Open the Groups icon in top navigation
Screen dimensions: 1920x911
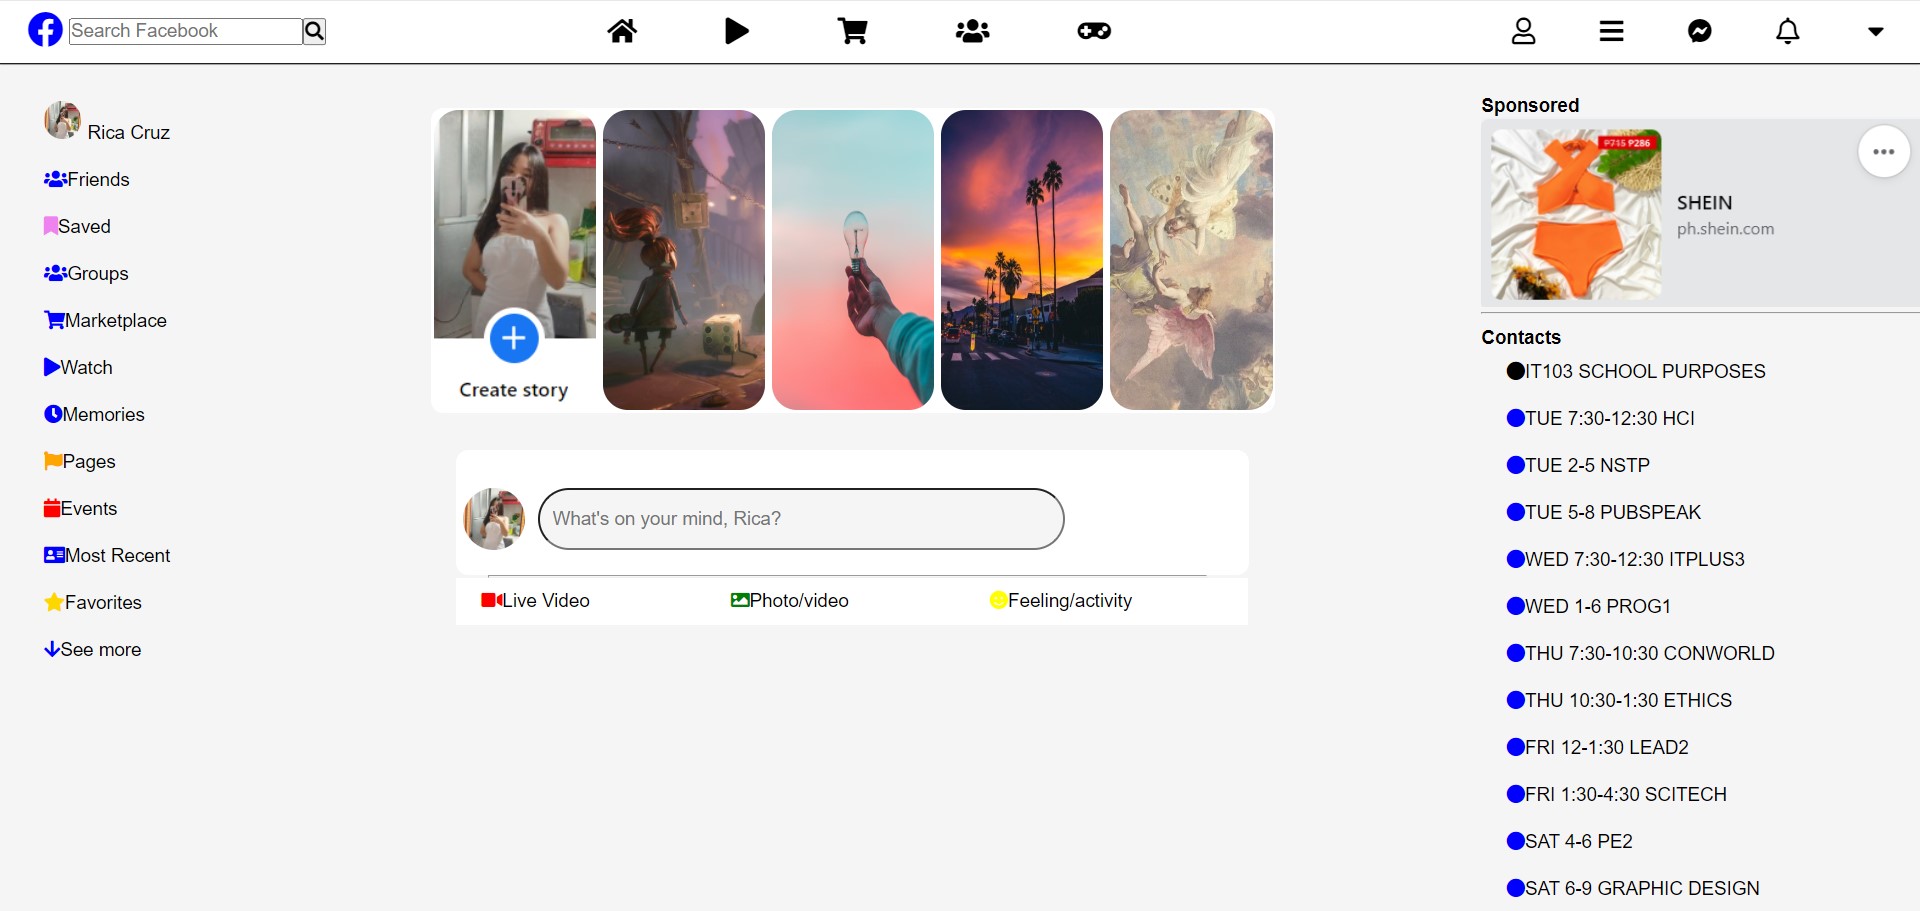click(972, 32)
